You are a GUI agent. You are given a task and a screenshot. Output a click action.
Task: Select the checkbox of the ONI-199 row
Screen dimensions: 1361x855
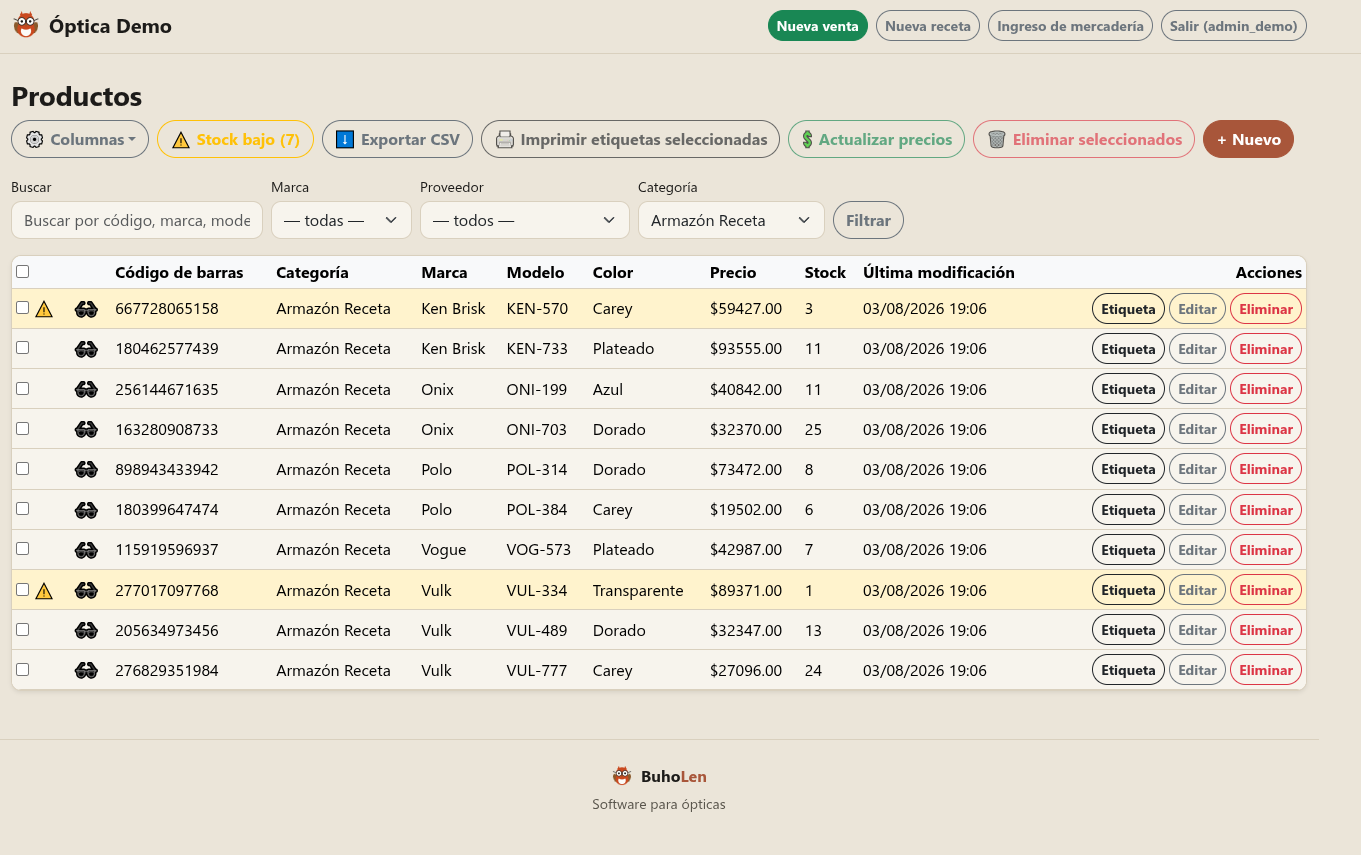click(23, 388)
